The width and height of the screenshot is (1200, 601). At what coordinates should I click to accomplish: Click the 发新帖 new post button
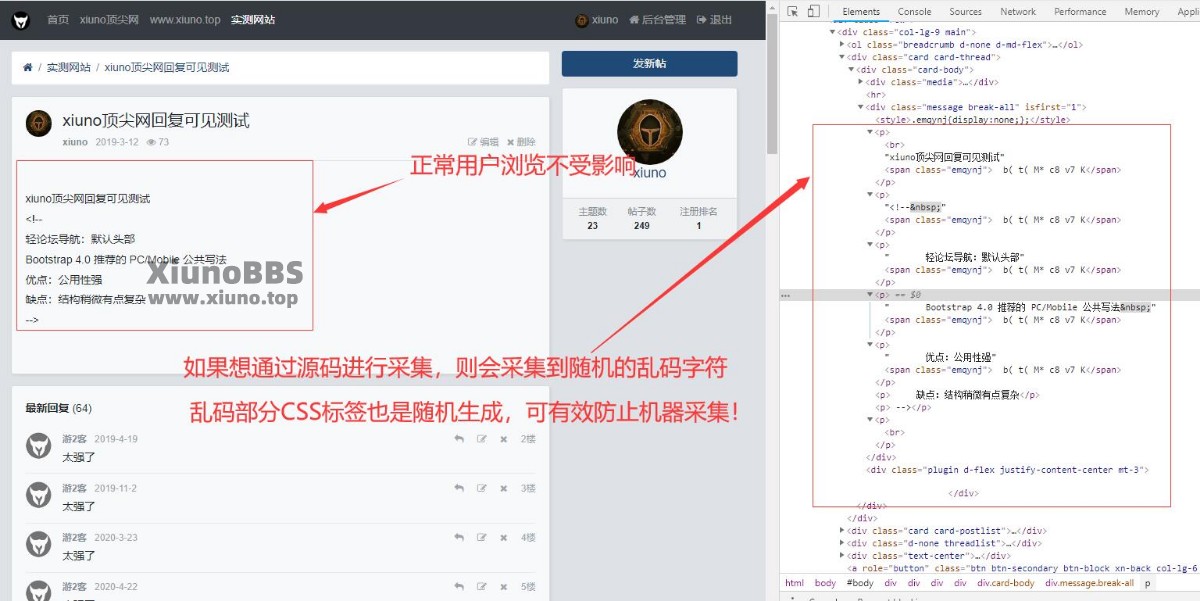(x=649, y=64)
